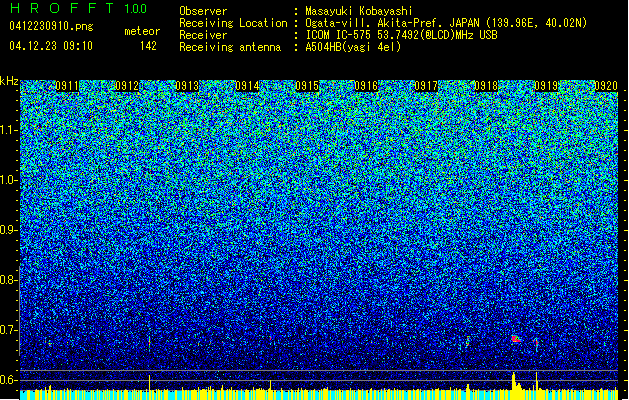The height and width of the screenshot is (400, 629).
Task: Click the 'Observer' field label
Action: coord(203,11)
